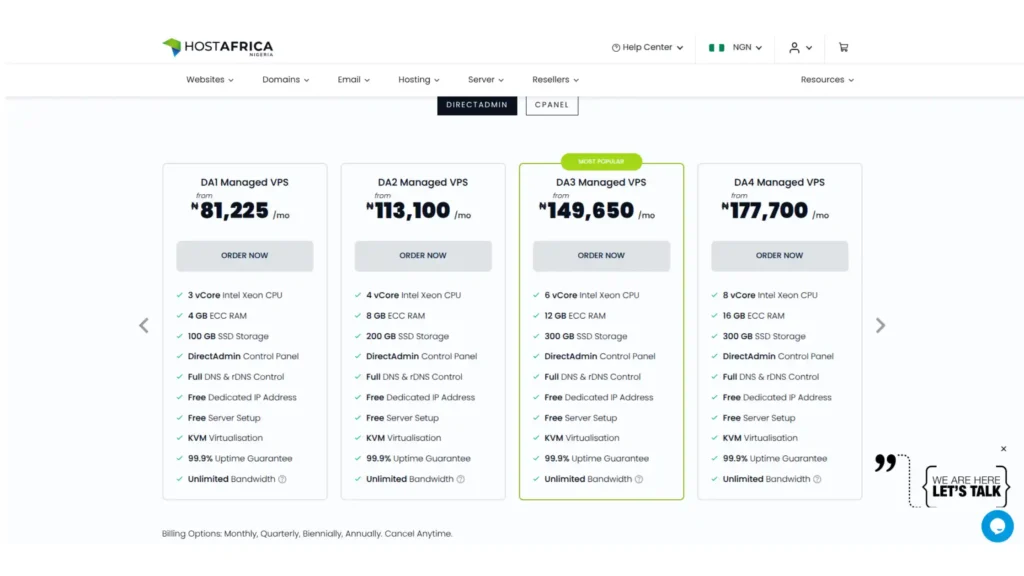
Task: Click the Billing Options note text
Action: point(307,534)
